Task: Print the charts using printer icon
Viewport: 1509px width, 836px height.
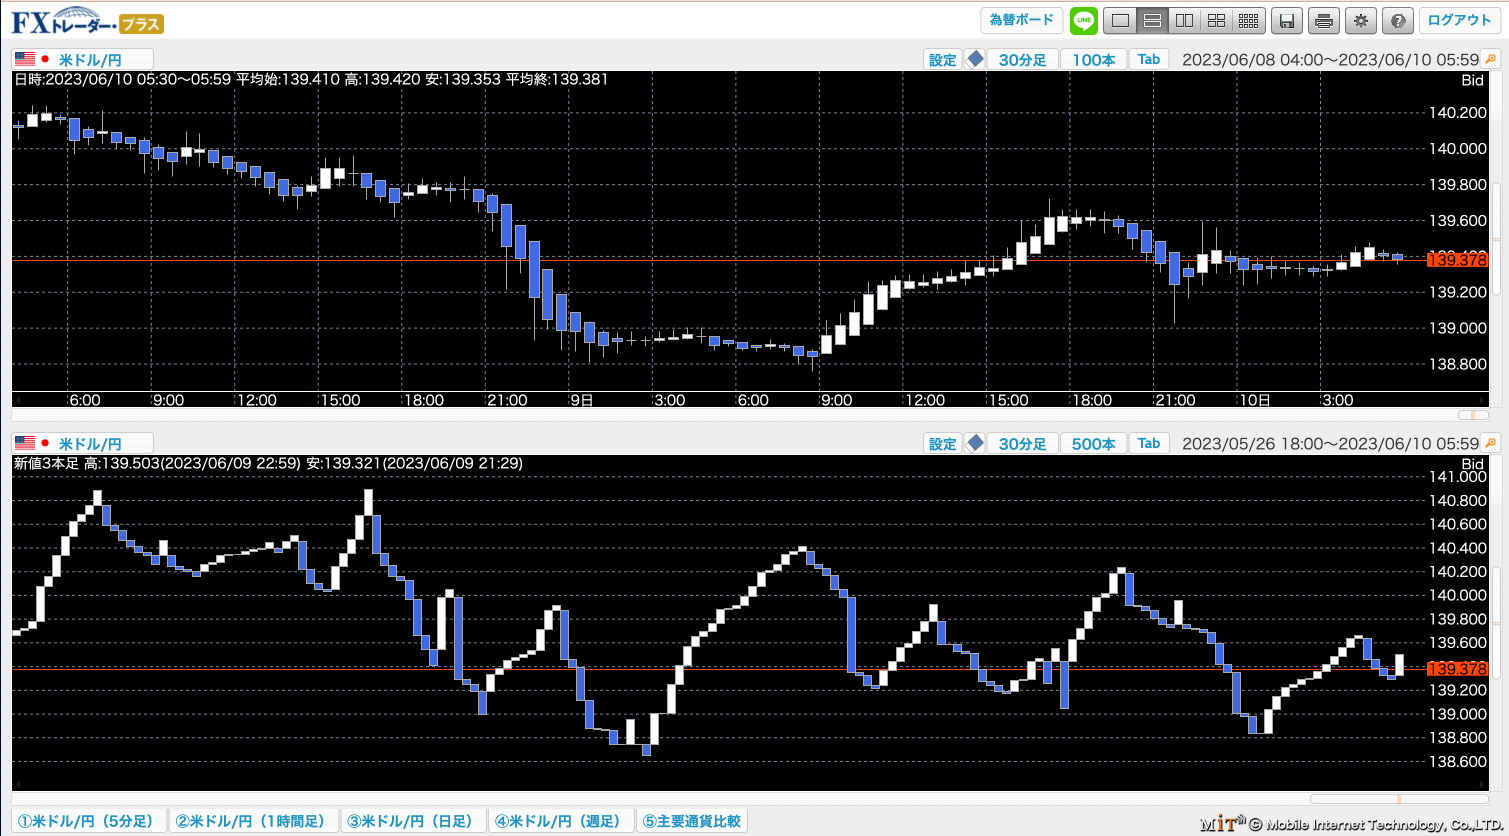Action: click(1324, 21)
